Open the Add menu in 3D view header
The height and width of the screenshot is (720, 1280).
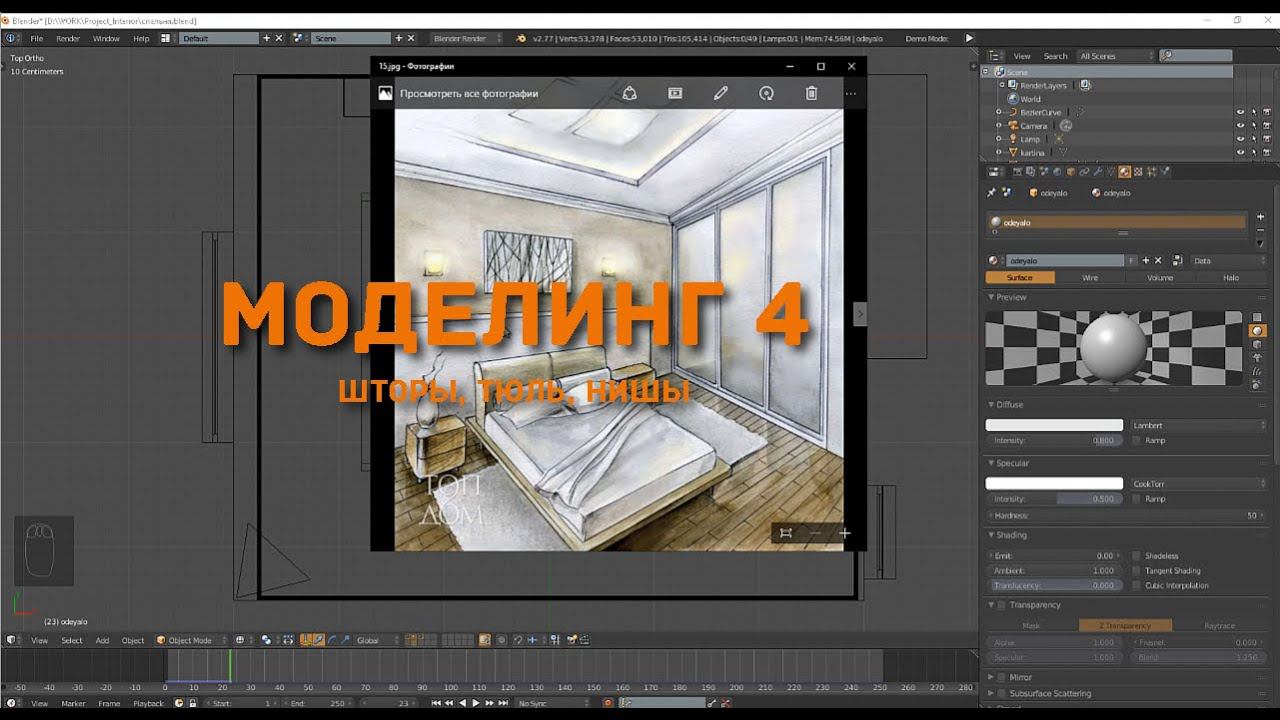pyautogui.click(x=102, y=640)
